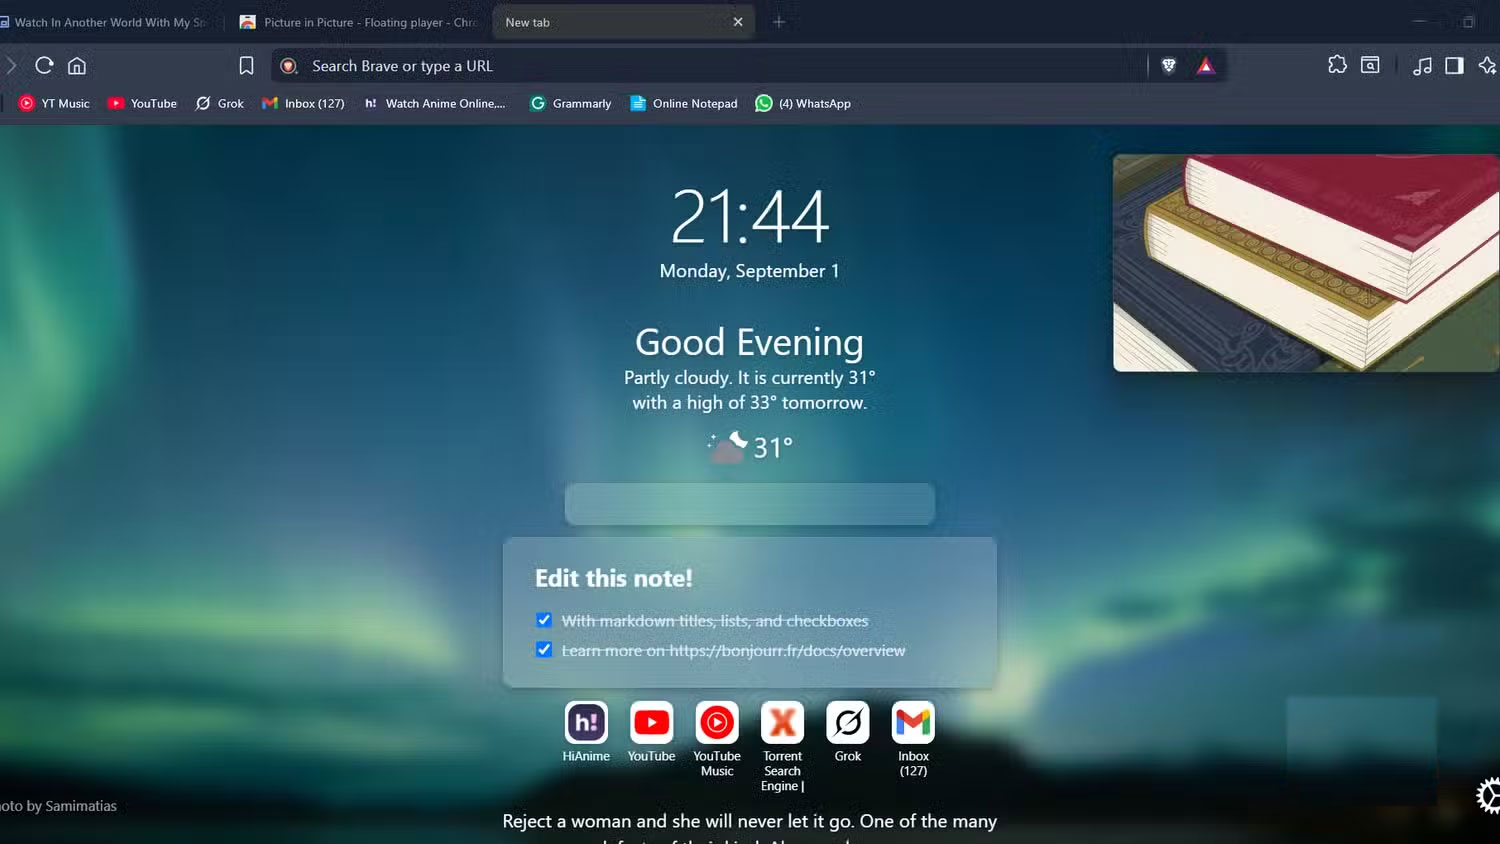This screenshot has height=844, width=1500.
Task: Open the browser Extensions puzzle icon
Action: (x=1337, y=65)
